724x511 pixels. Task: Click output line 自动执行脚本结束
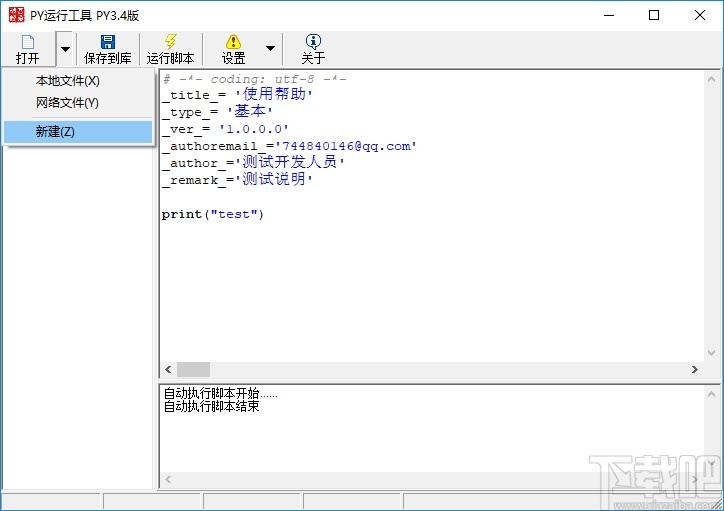pyautogui.click(x=211, y=406)
